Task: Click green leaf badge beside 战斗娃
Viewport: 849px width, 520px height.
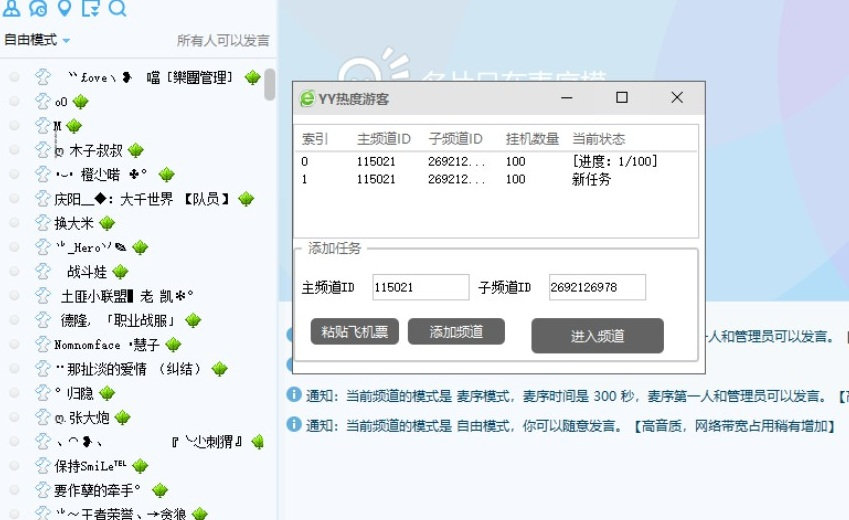Action: click(120, 271)
